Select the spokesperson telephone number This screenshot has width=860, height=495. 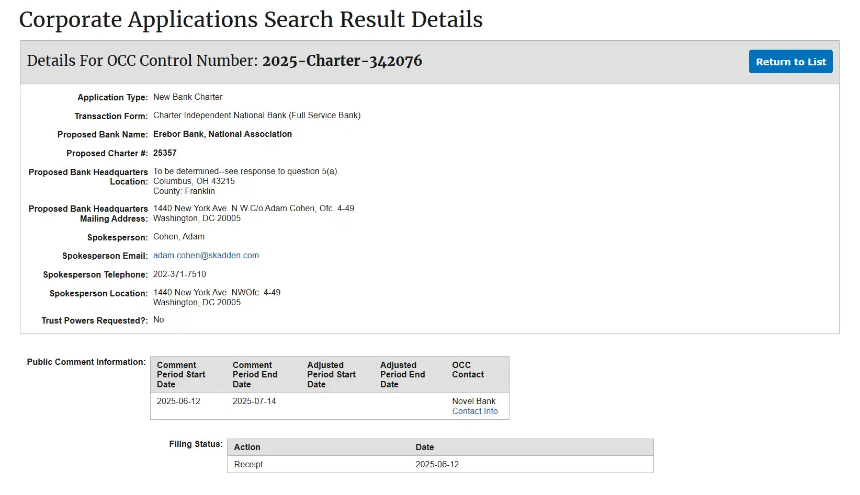click(180, 274)
